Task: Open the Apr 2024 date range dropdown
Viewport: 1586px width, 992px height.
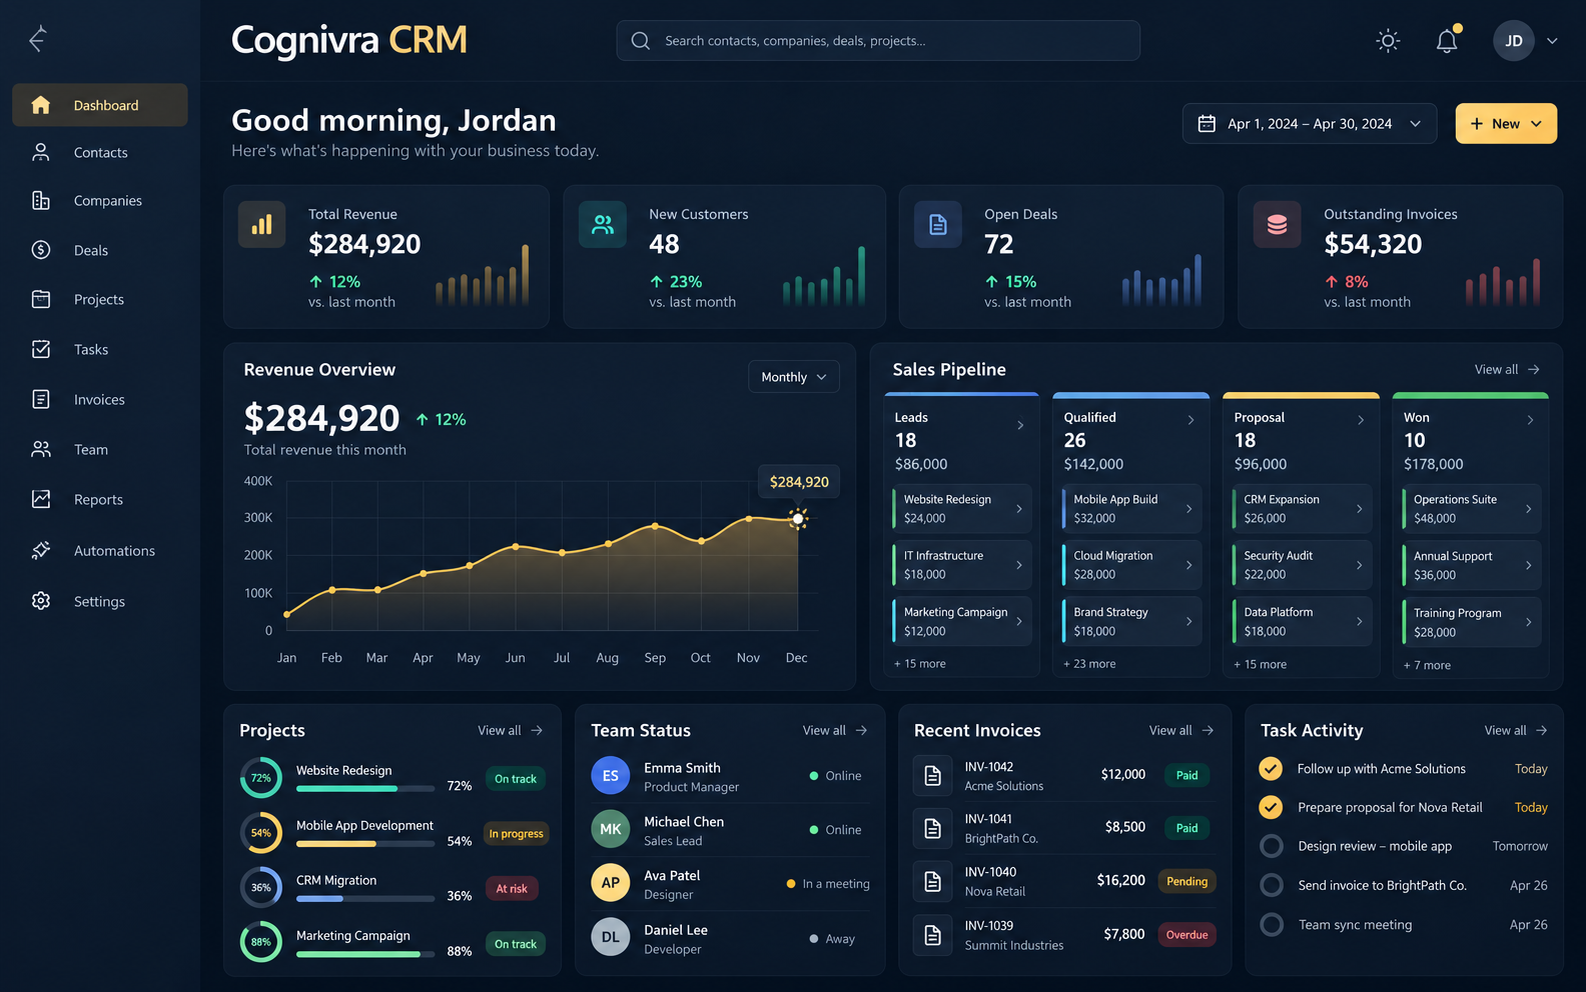Action: pos(1309,123)
